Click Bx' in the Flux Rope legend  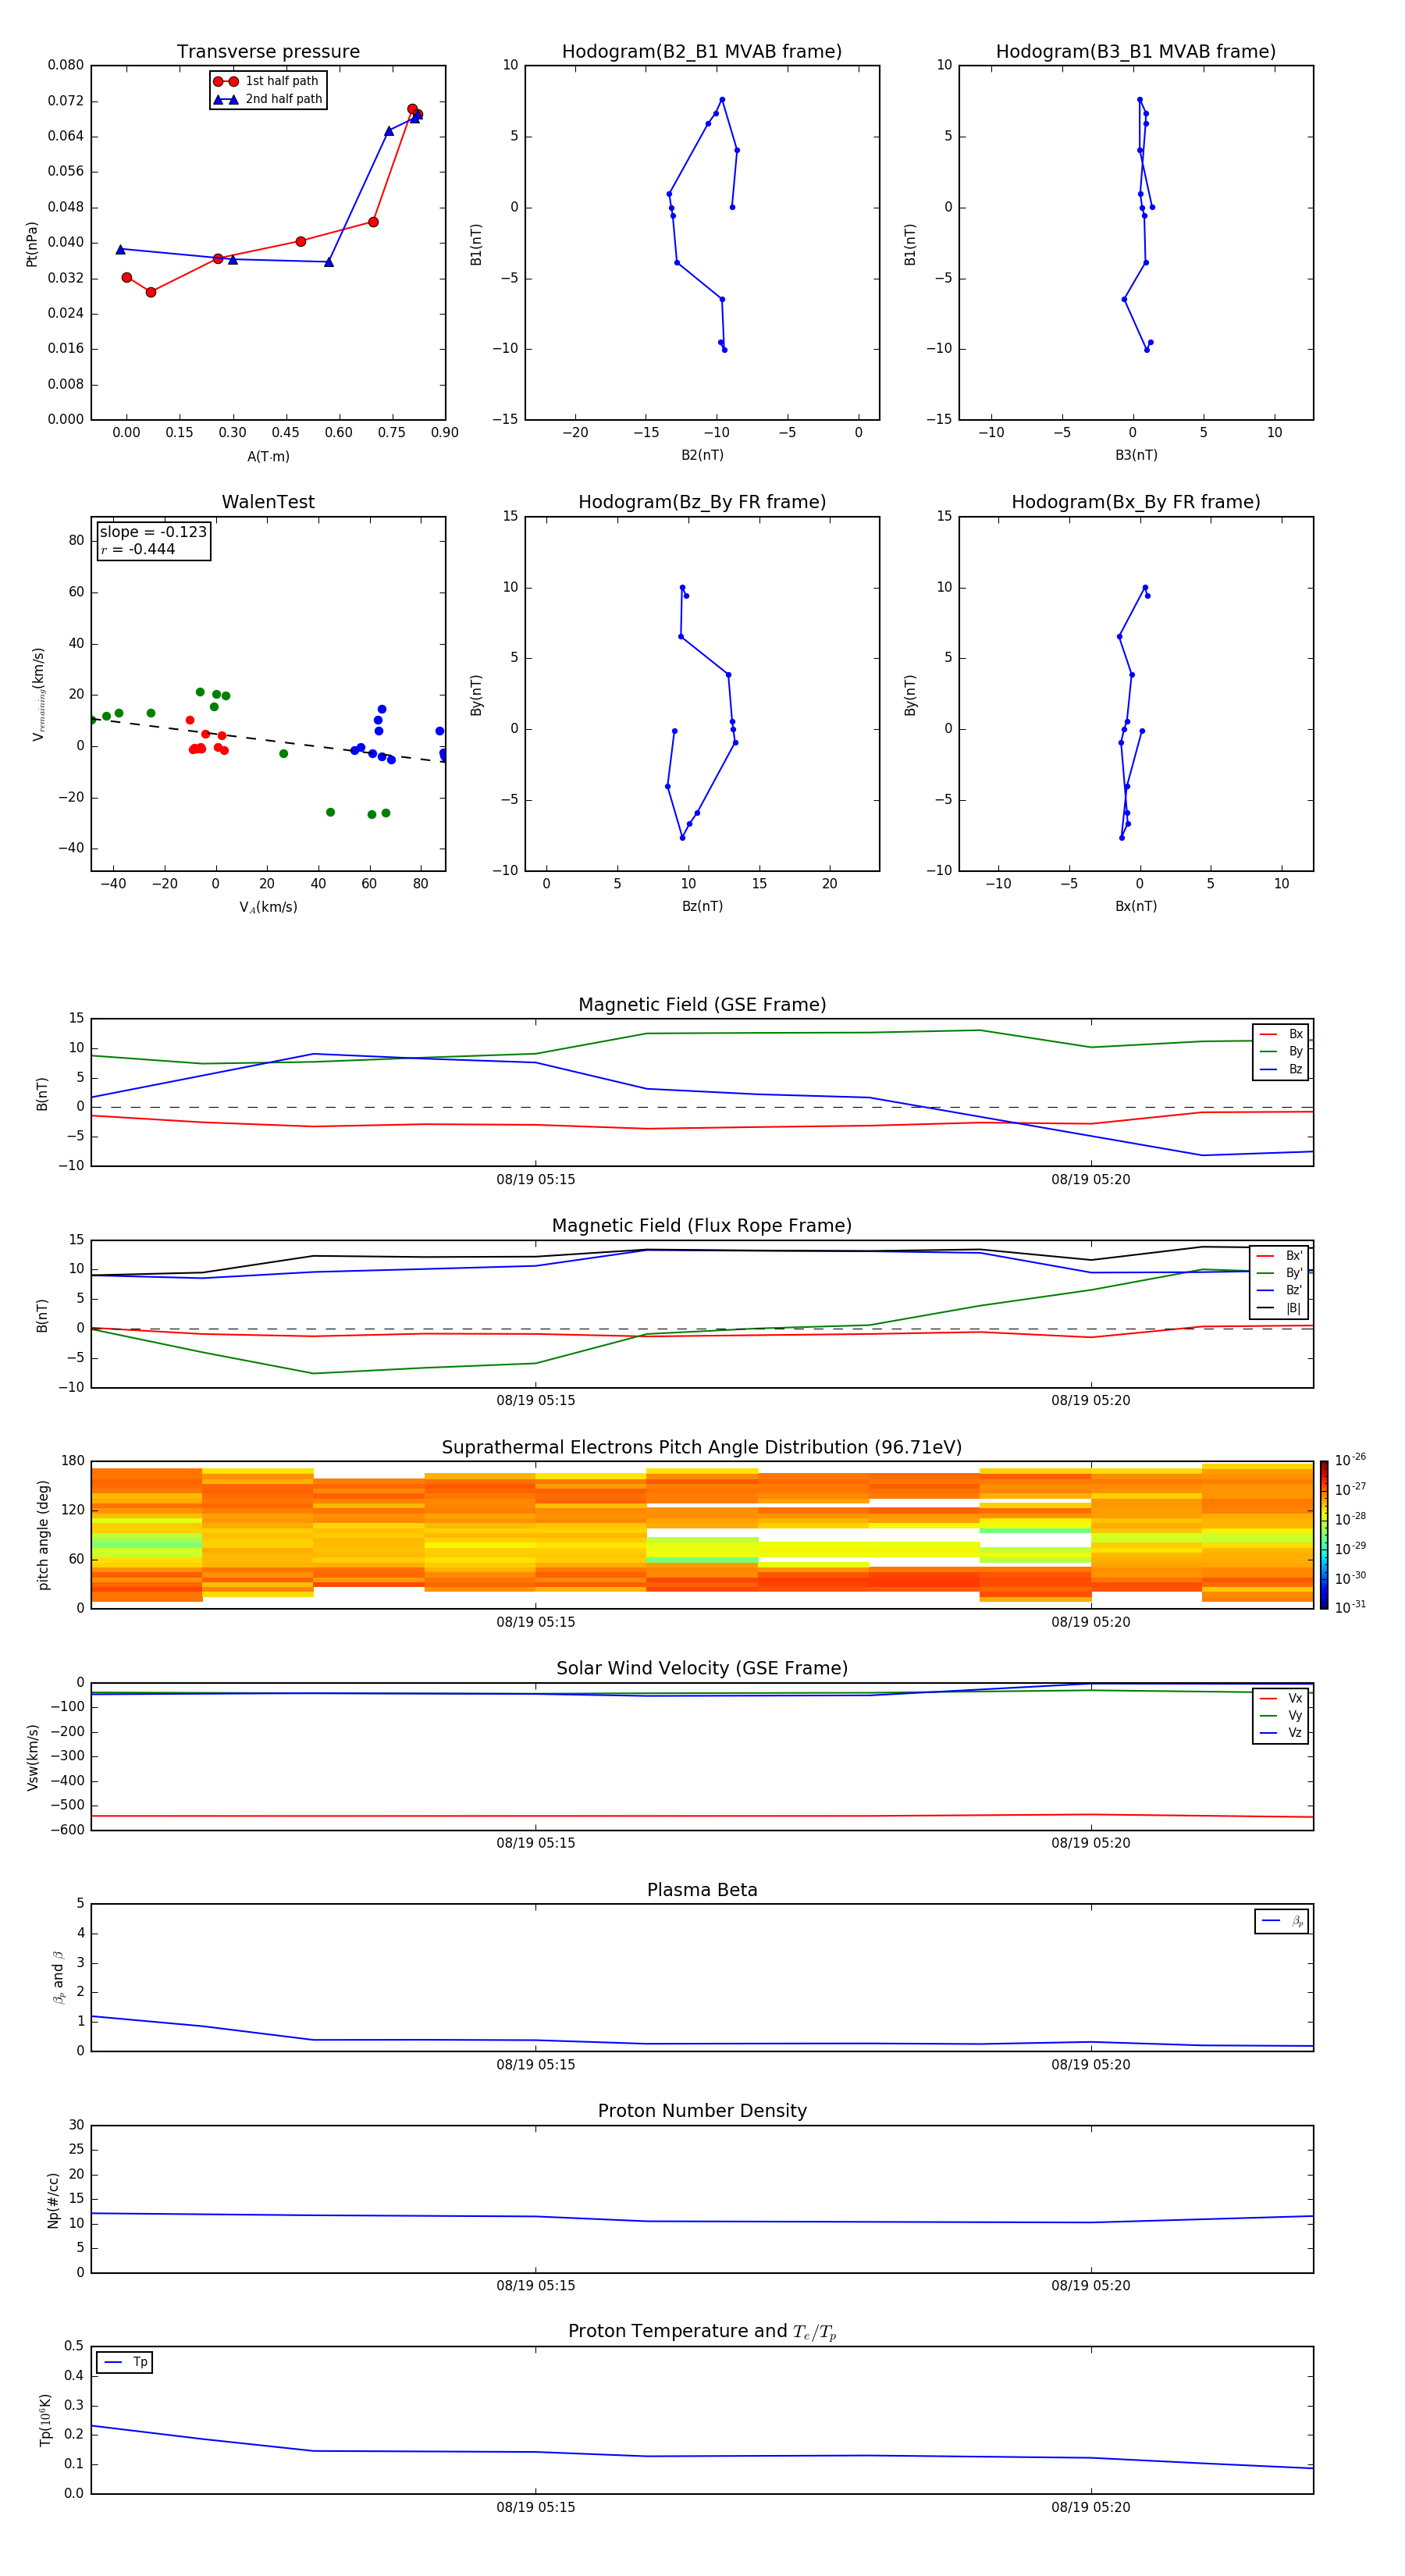[x=1279, y=1256]
